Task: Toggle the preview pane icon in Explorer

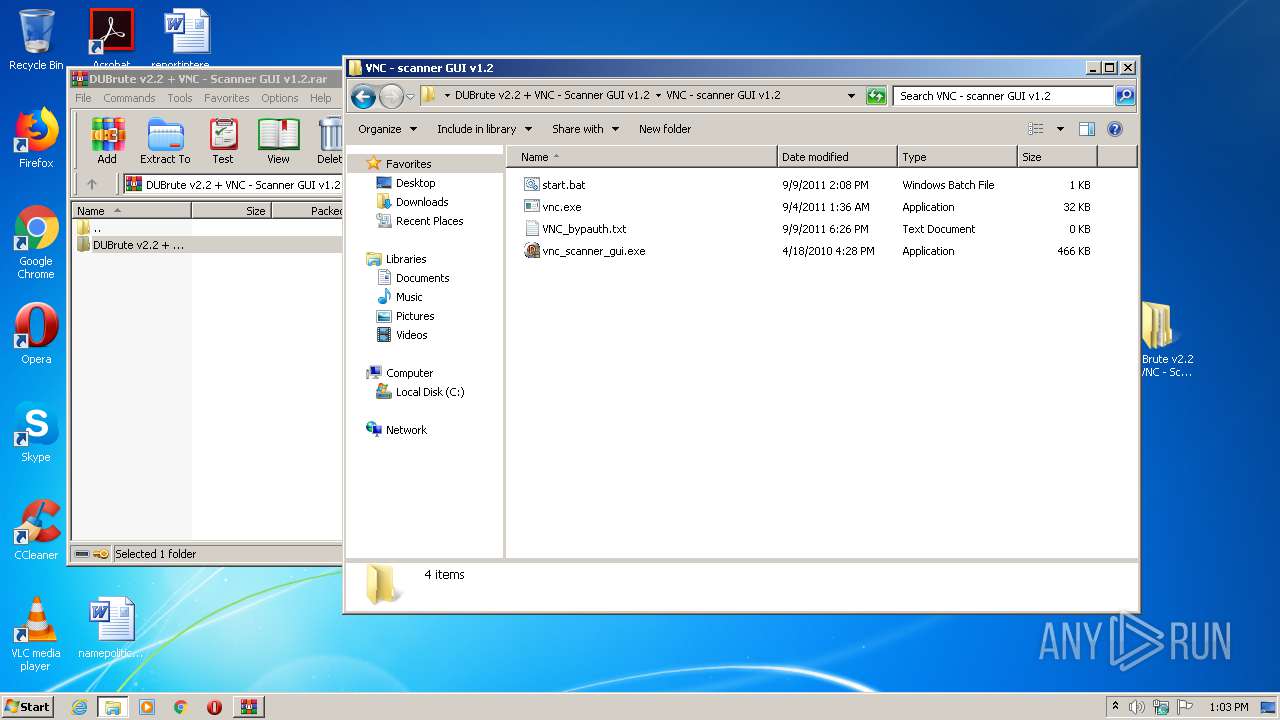Action: pos(1087,129)
